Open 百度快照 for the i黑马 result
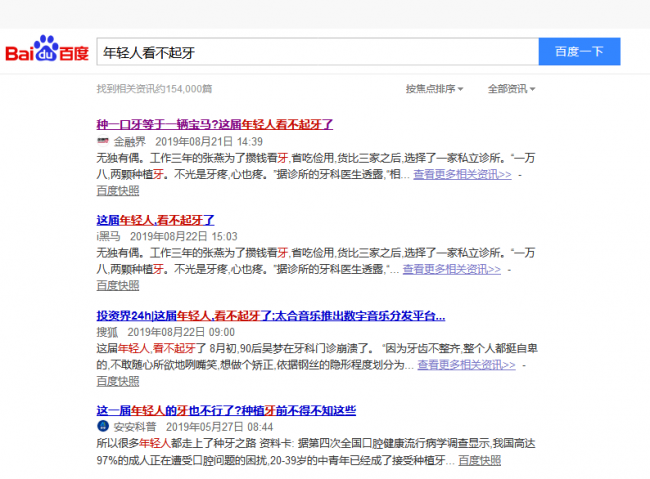Viewport: 650px width, 479px height. (x=119, y=285)
